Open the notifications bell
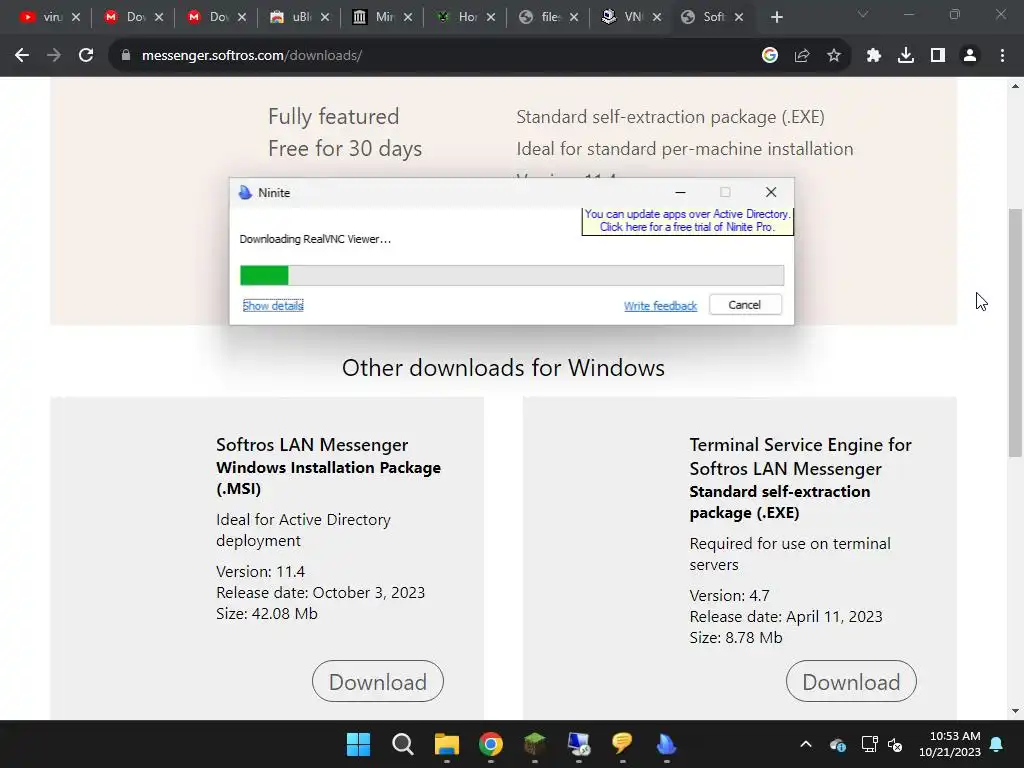The image size is (1024, 768). click(x=997, y=744)
